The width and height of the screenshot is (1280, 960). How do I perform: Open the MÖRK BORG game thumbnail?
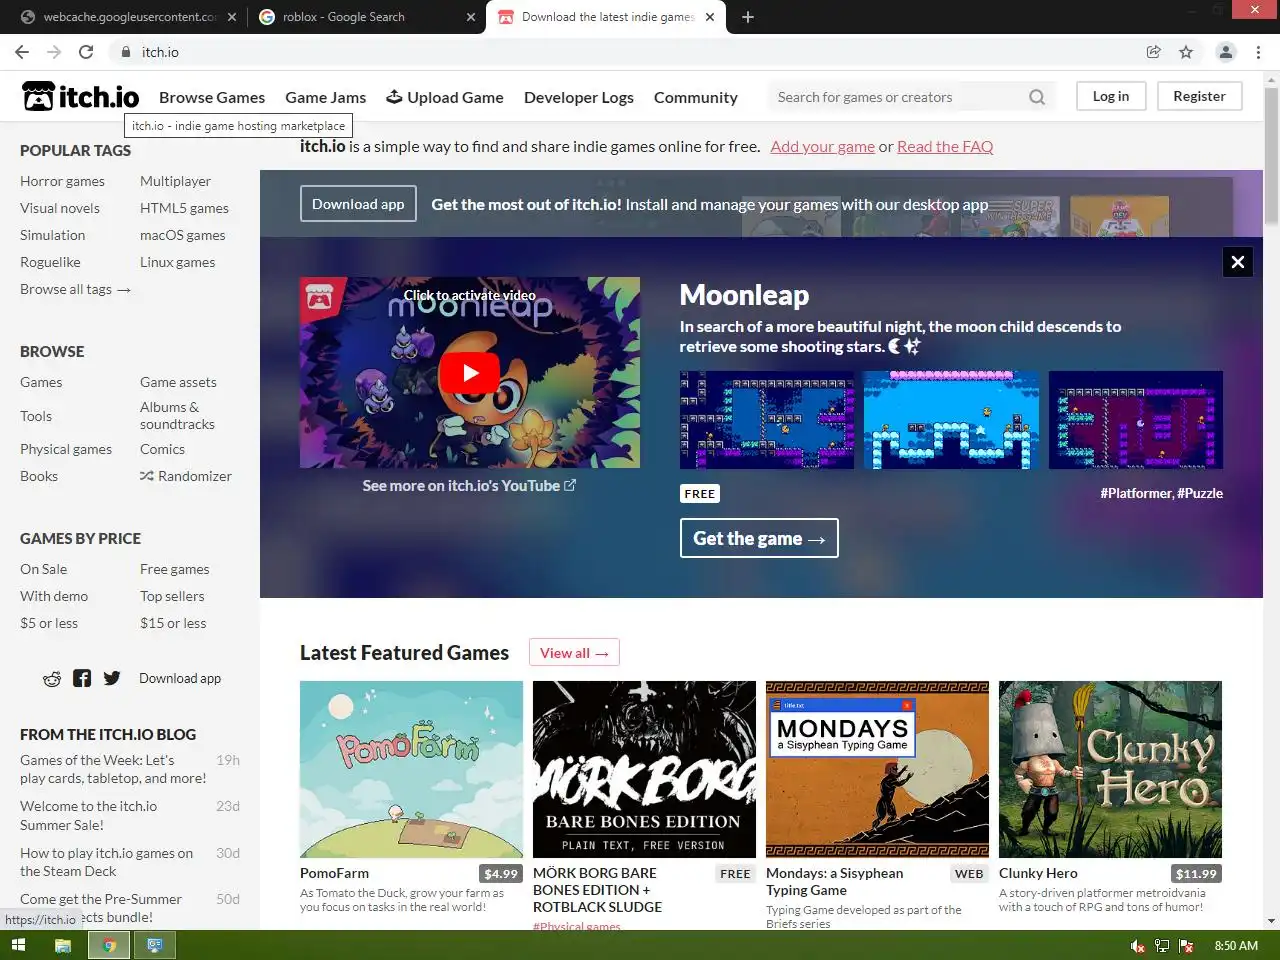click(x=644, y=769)
